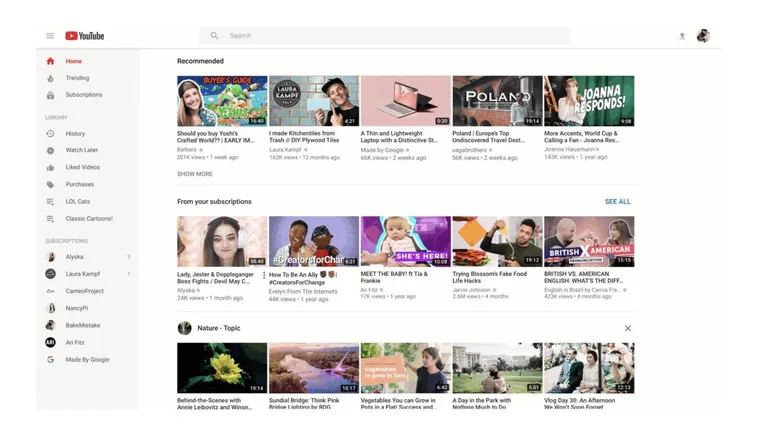770x433 pixels.
Task: Open Purchases in the sidebar
Action: coord(80,185)
